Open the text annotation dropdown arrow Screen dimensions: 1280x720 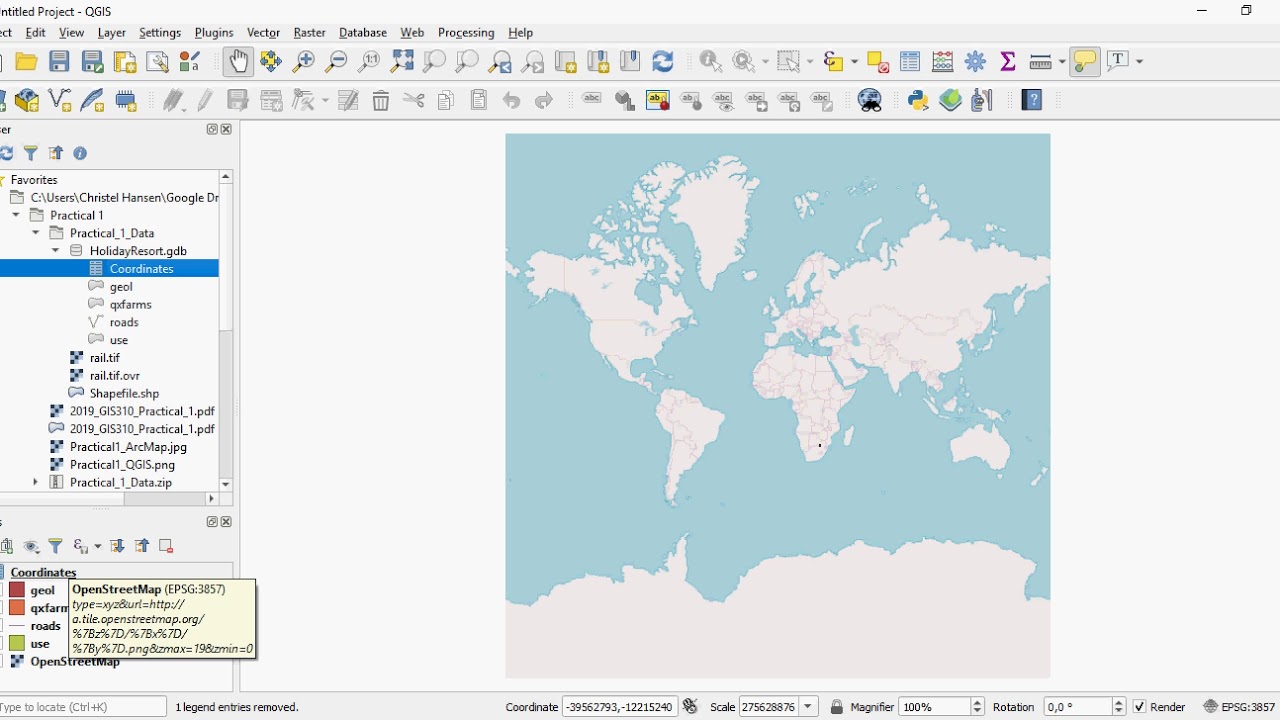pos(1139,62)
